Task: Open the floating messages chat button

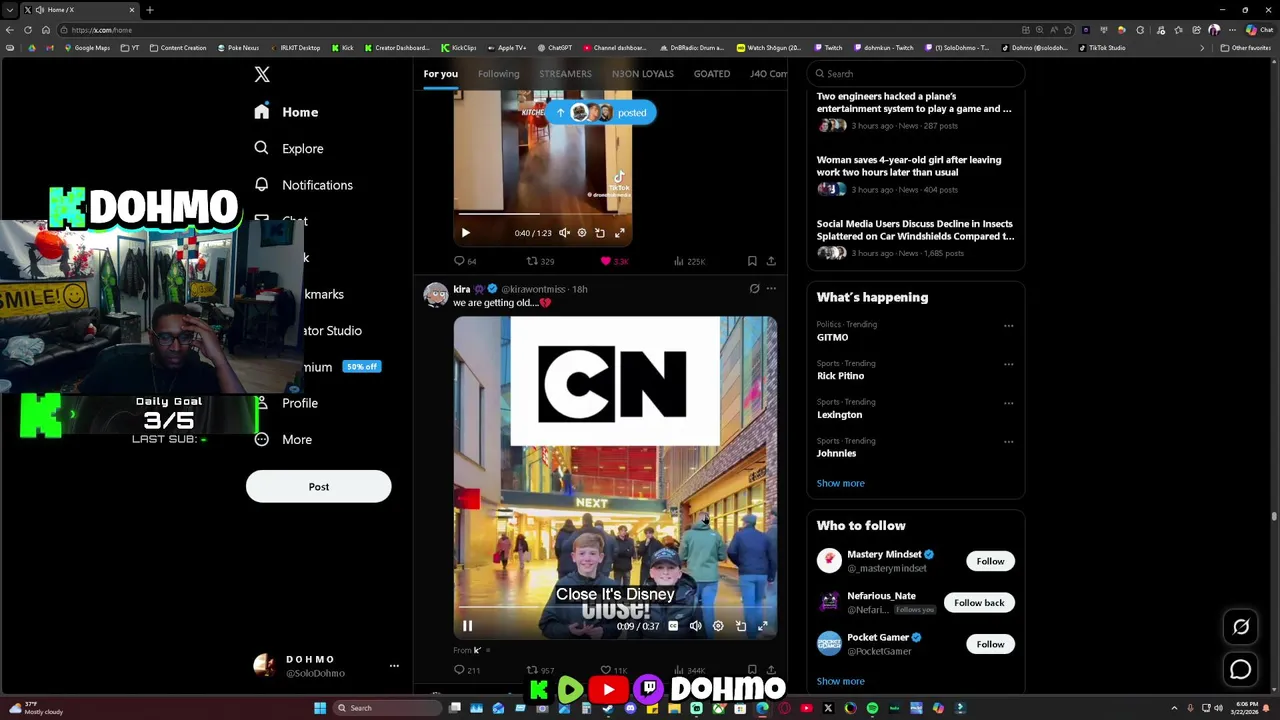Action: coord(1240,670)
